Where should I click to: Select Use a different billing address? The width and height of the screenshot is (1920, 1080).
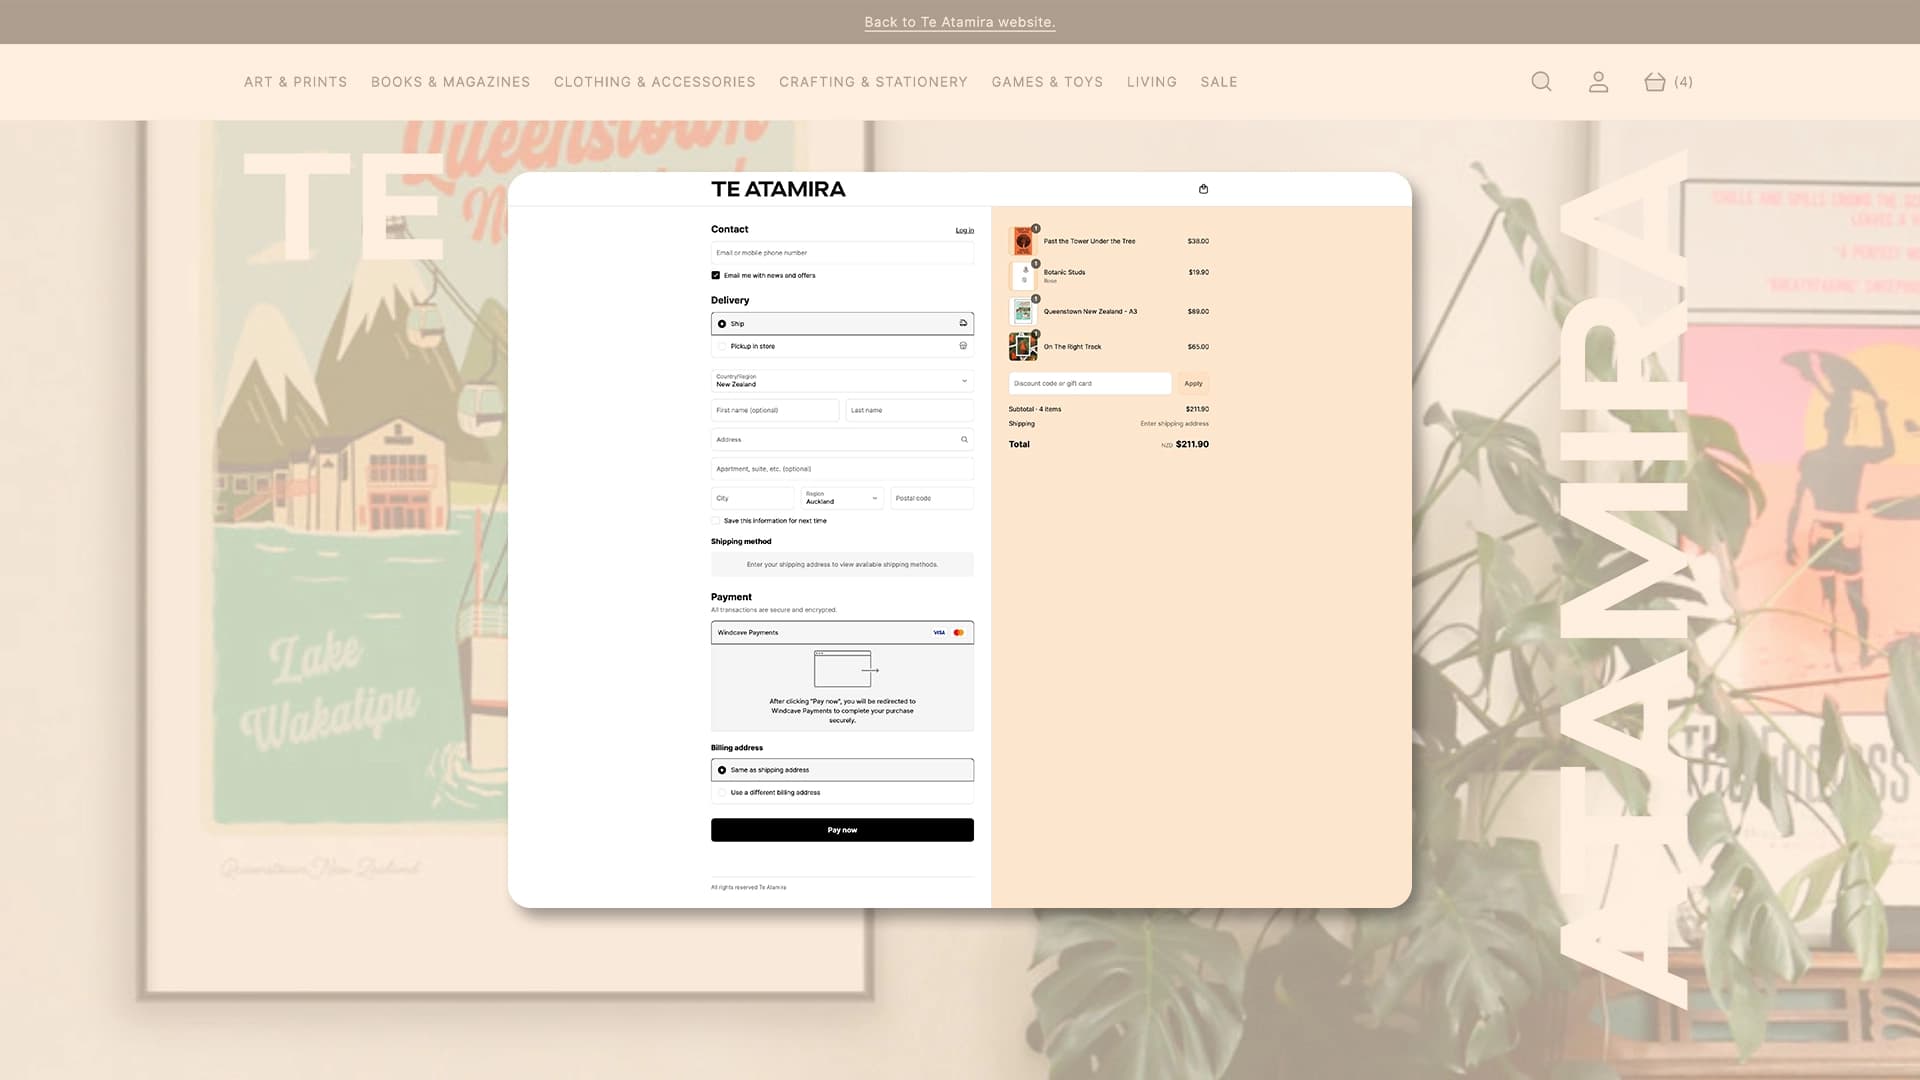[842, 792]
